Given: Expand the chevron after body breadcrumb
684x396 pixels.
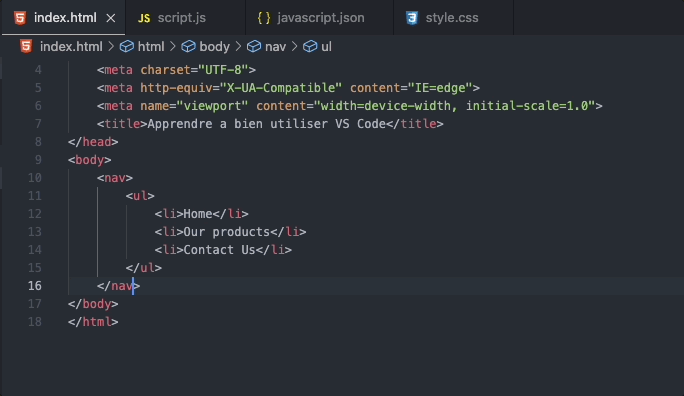Looking at the screenshot, I should coord(238,46).
